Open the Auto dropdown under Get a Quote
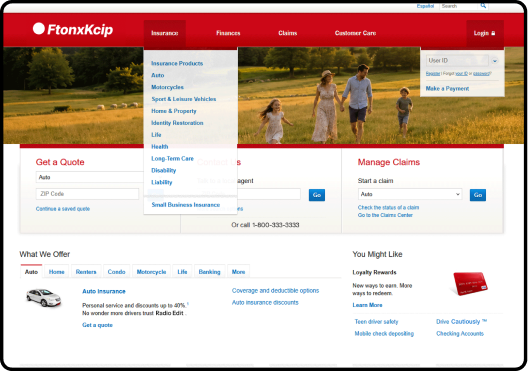This screenshot has height=371, width=528. (90, 177)
